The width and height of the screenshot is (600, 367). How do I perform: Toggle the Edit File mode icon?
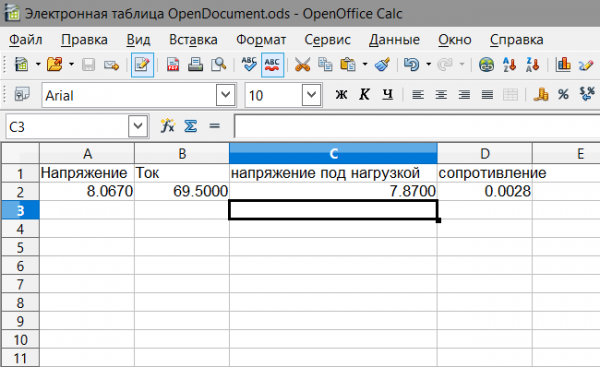tap(142, 65)
